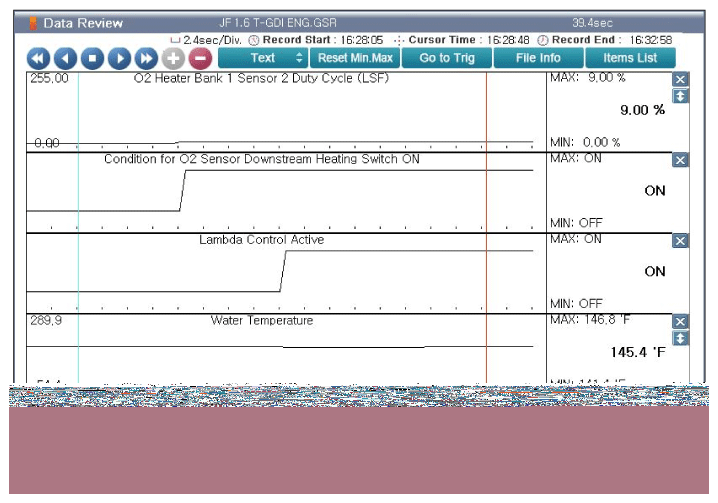
Task: Open the Items List
Action: [x=630, y=58]
